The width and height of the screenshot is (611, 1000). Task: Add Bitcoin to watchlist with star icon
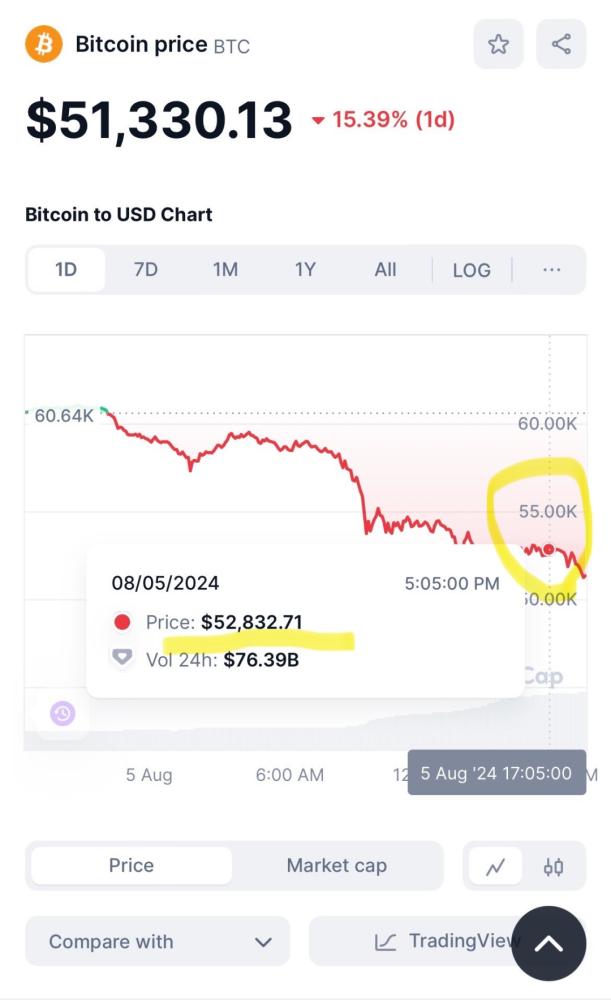[498, 44]
